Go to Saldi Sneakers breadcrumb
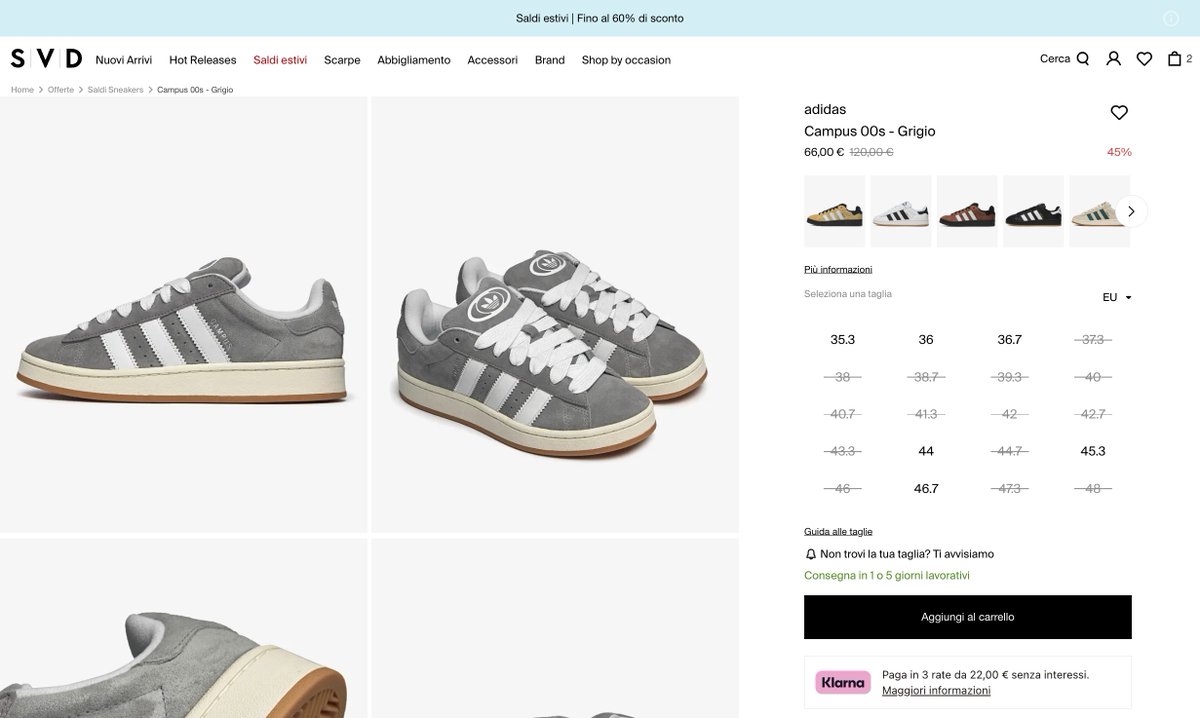Screen dimensions: 1200x718 pos(115,90)
